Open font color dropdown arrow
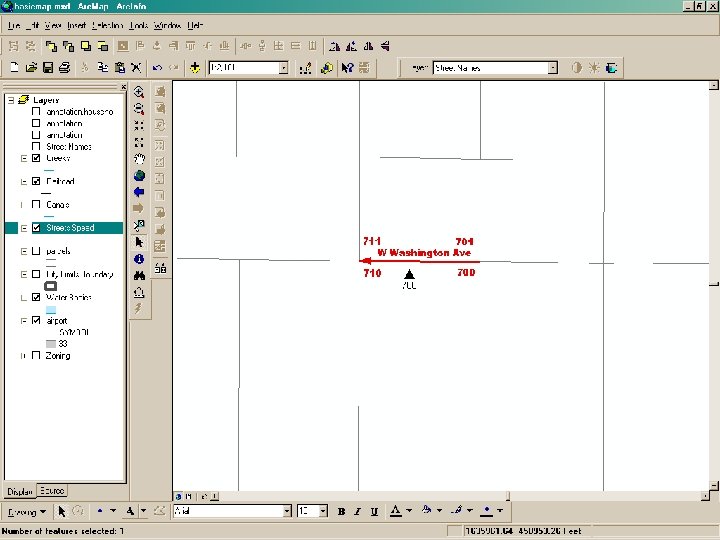 point(409,511)
